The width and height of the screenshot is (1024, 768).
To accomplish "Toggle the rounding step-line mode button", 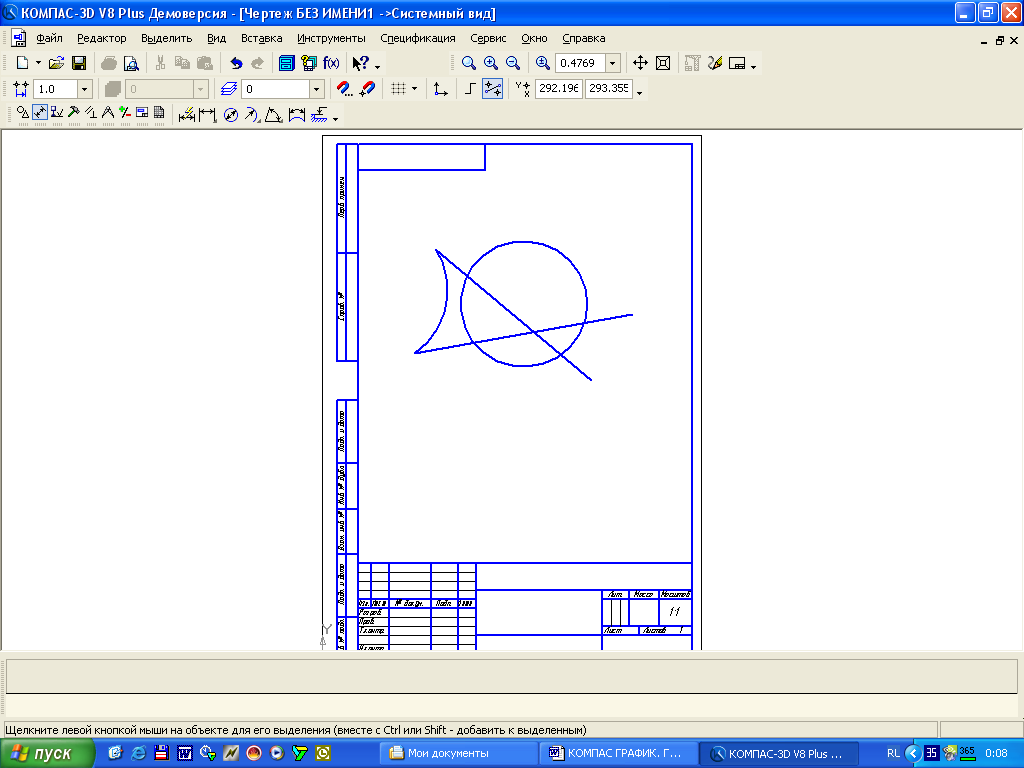I will (470, 89).
